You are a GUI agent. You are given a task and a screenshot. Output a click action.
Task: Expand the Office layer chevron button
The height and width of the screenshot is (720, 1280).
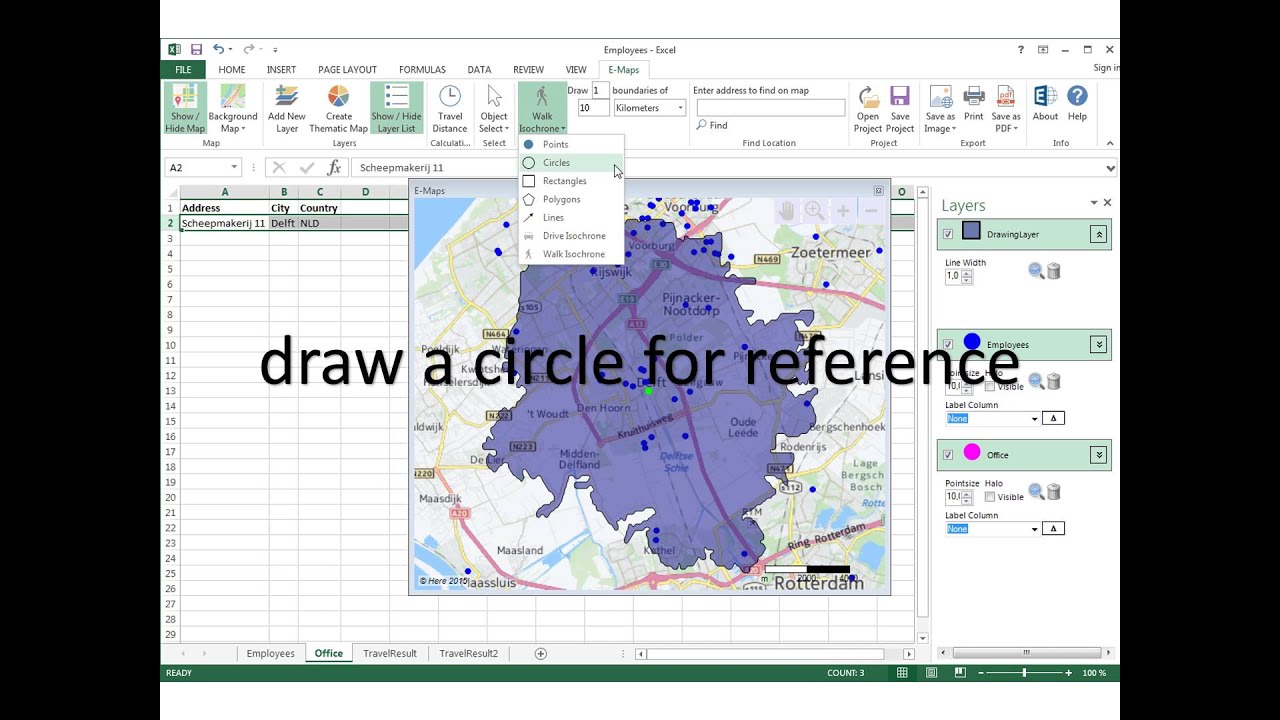pyautogui.click(x=1098, y=454)
